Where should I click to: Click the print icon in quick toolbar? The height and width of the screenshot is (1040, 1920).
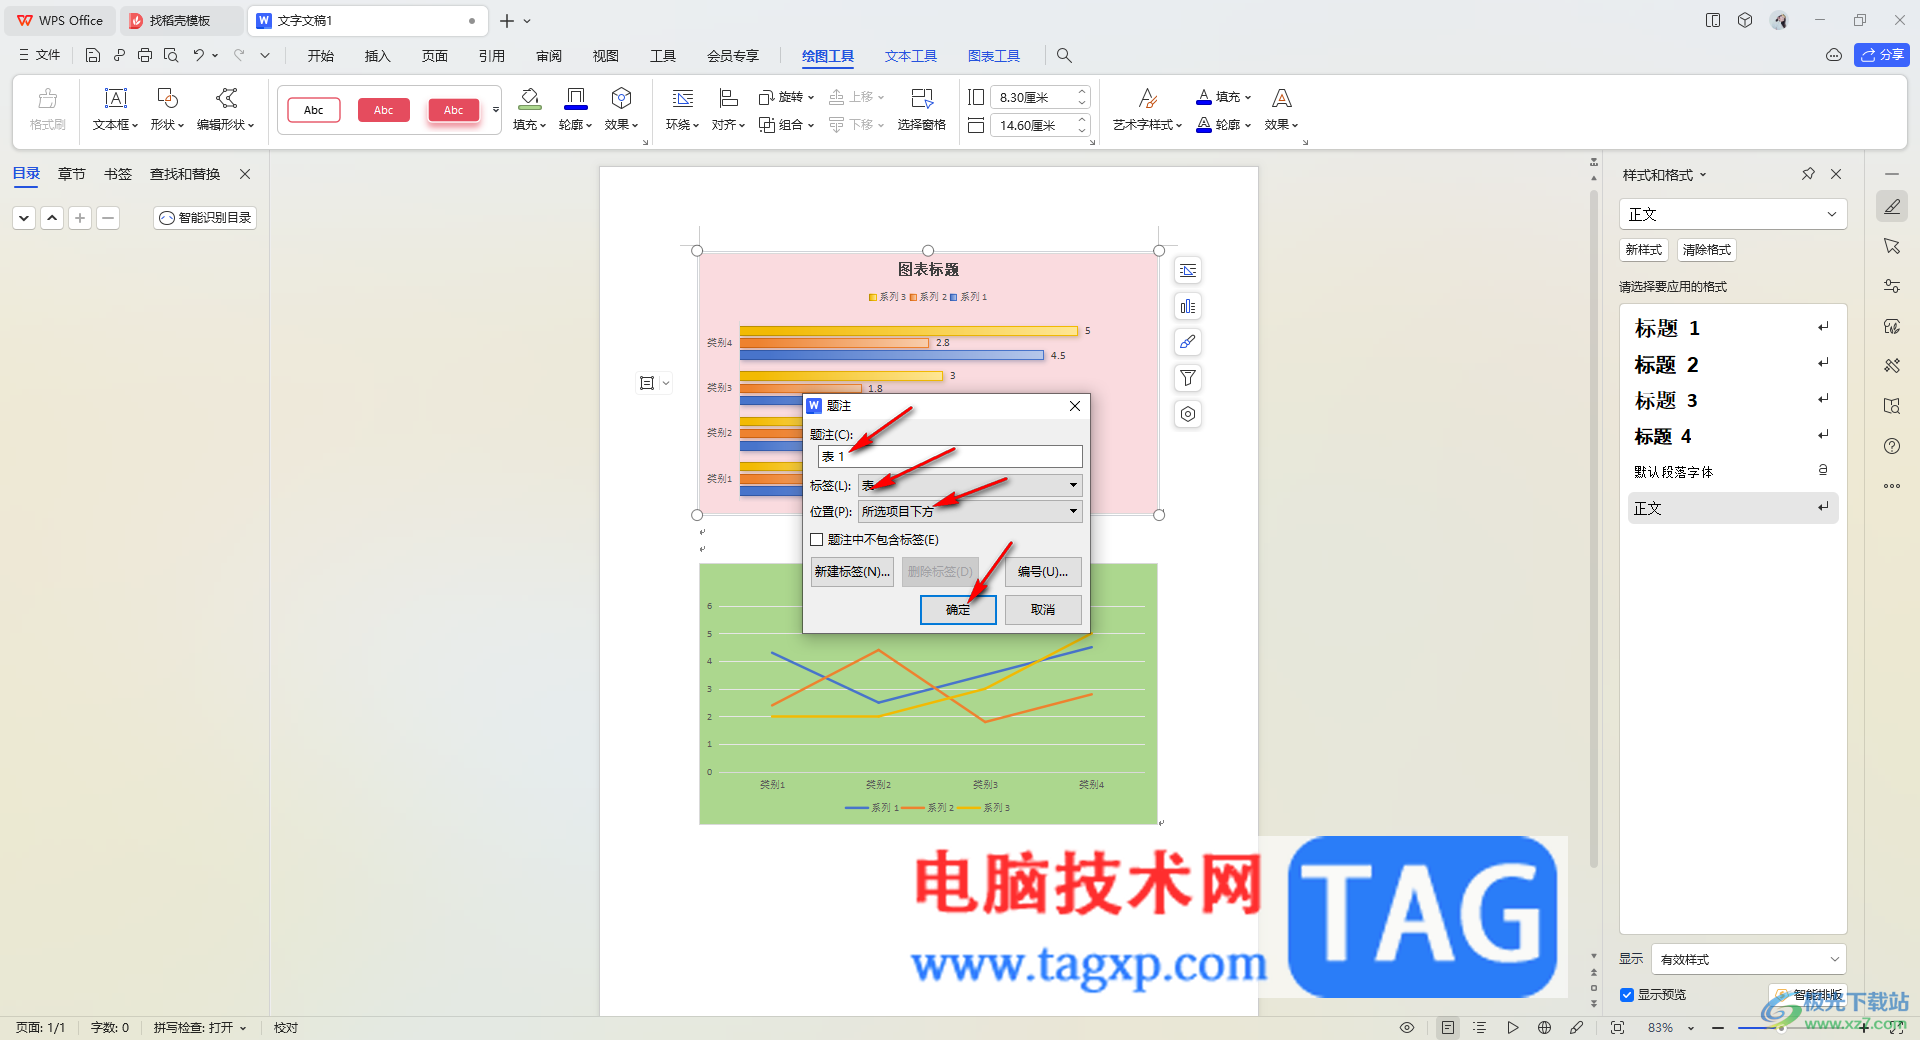[x=145, y=55]
